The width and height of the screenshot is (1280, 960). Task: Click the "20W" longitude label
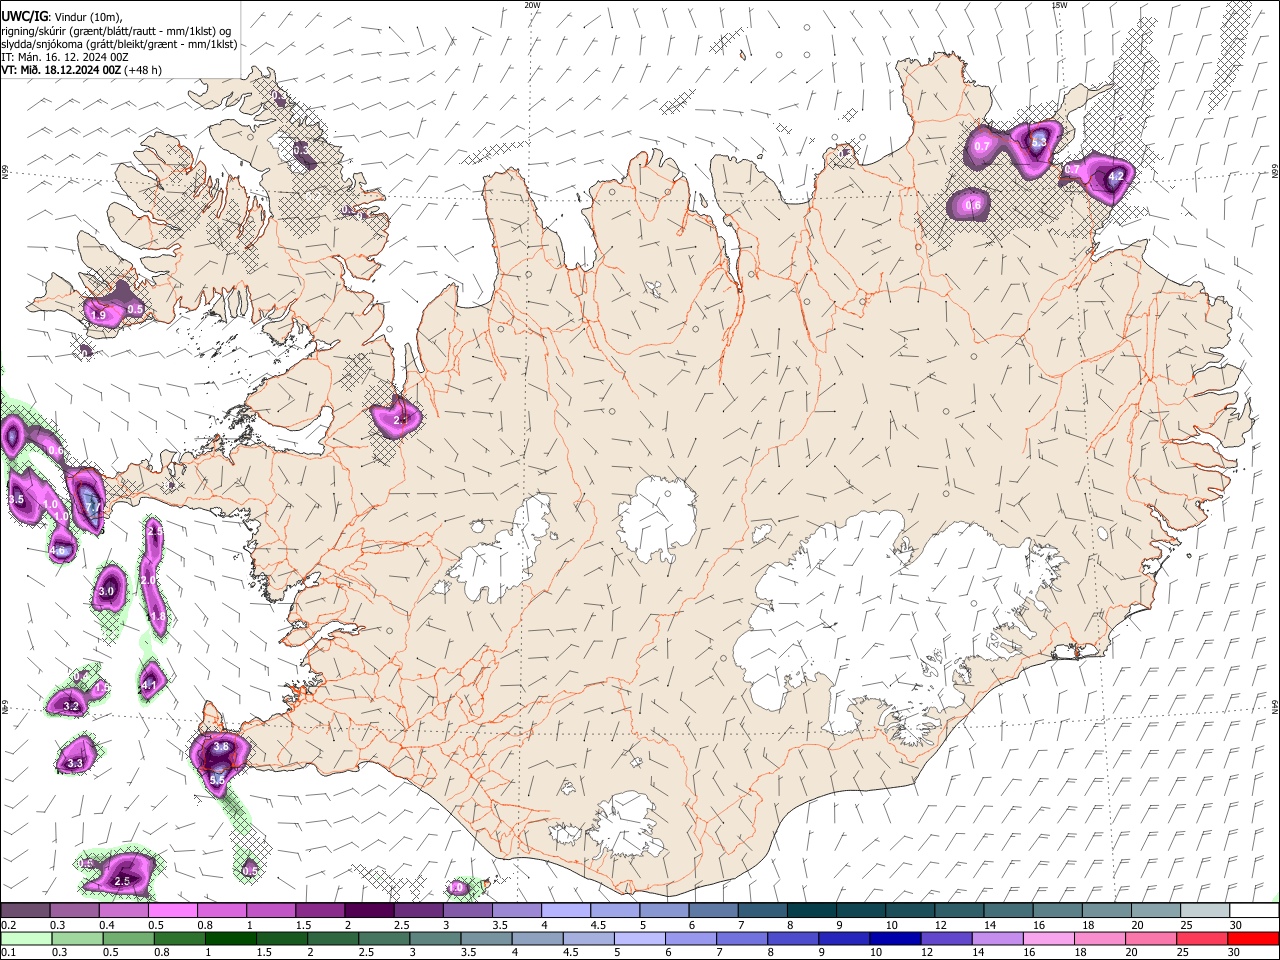click(x=532, y=5)
